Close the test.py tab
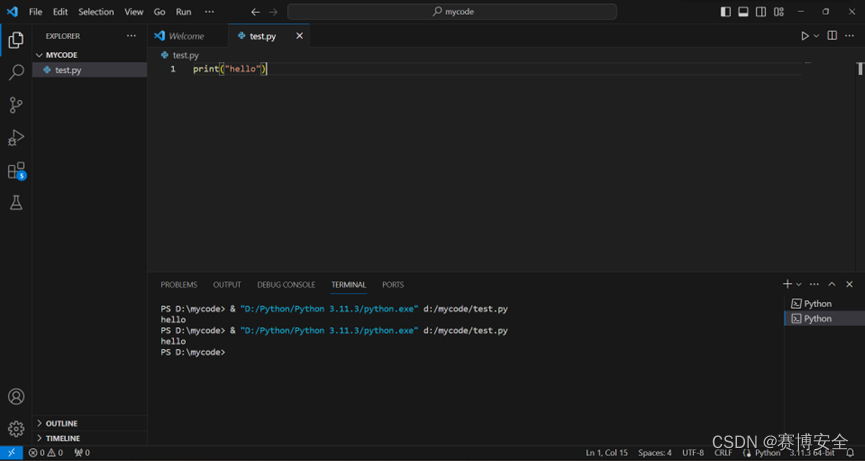 point(300,36)
